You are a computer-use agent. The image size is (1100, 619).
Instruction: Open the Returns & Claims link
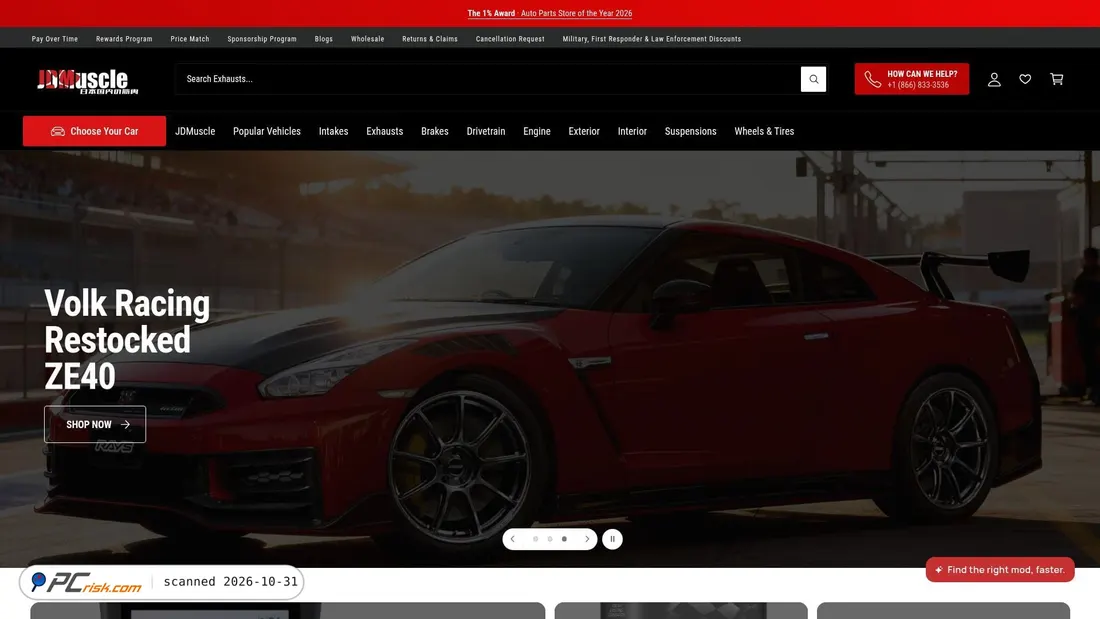tap(429, 39)
